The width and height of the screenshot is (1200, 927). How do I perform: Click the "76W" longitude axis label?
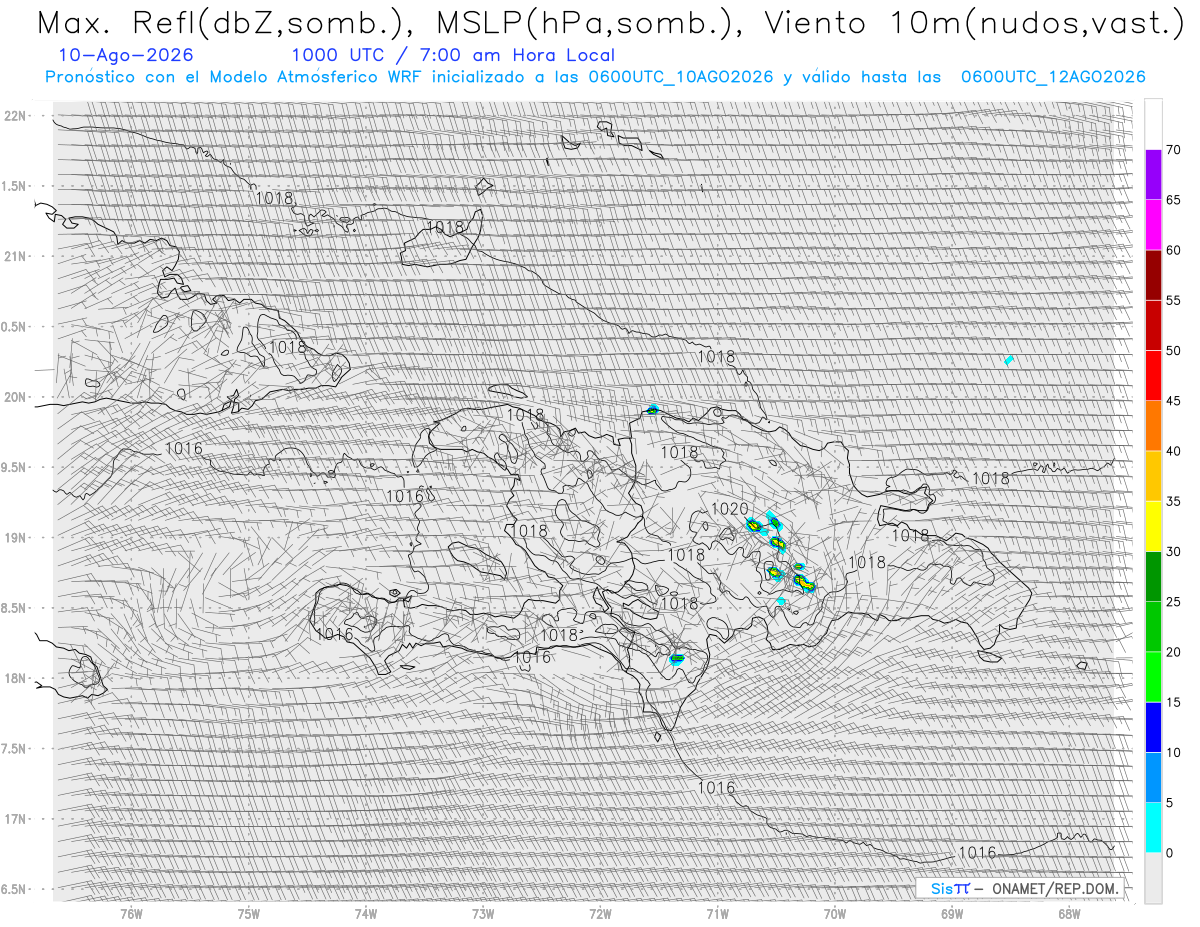point(131,914)
